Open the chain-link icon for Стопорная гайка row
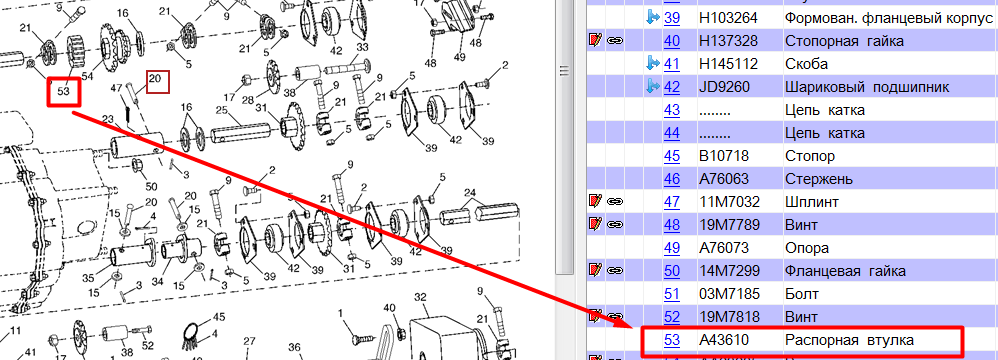This screenshot has height=360, width=998. click(x=615, y=41)
